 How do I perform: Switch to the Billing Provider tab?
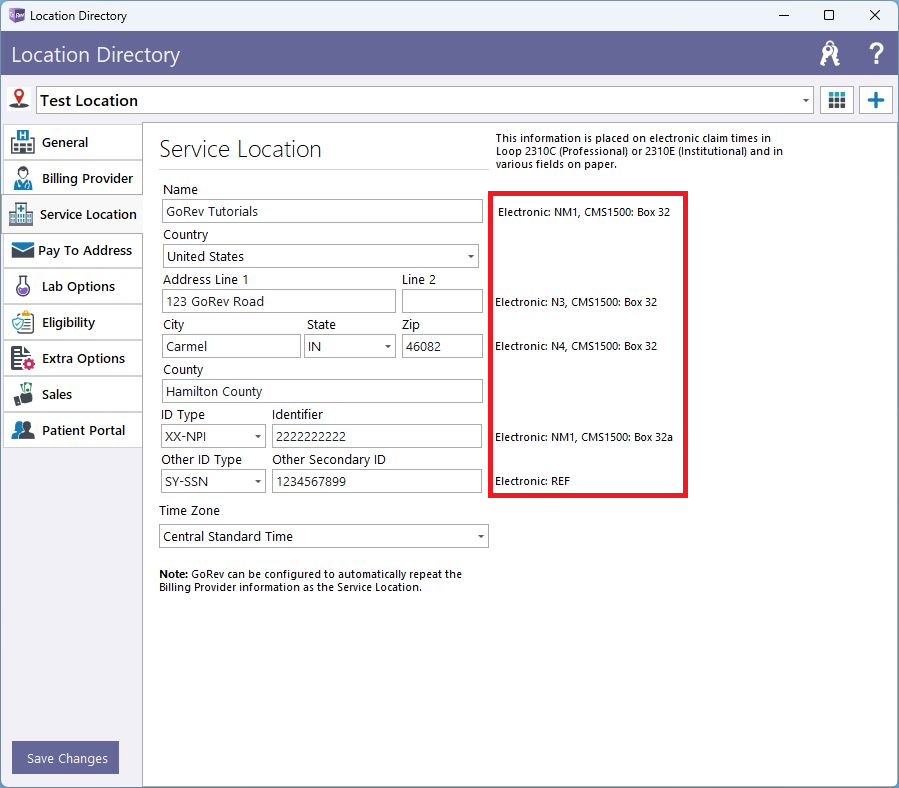point(73,178)
